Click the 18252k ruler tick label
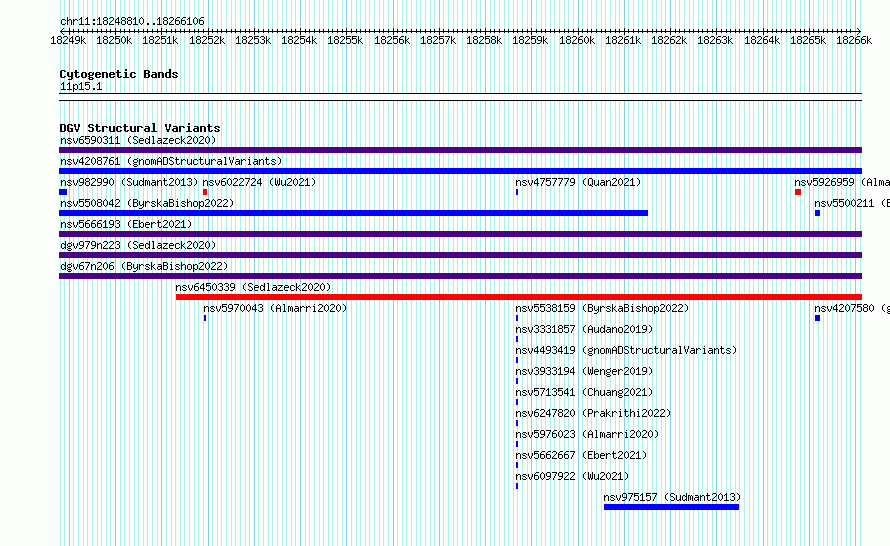This screenshot has height=546, width=890. coord(207,40)
